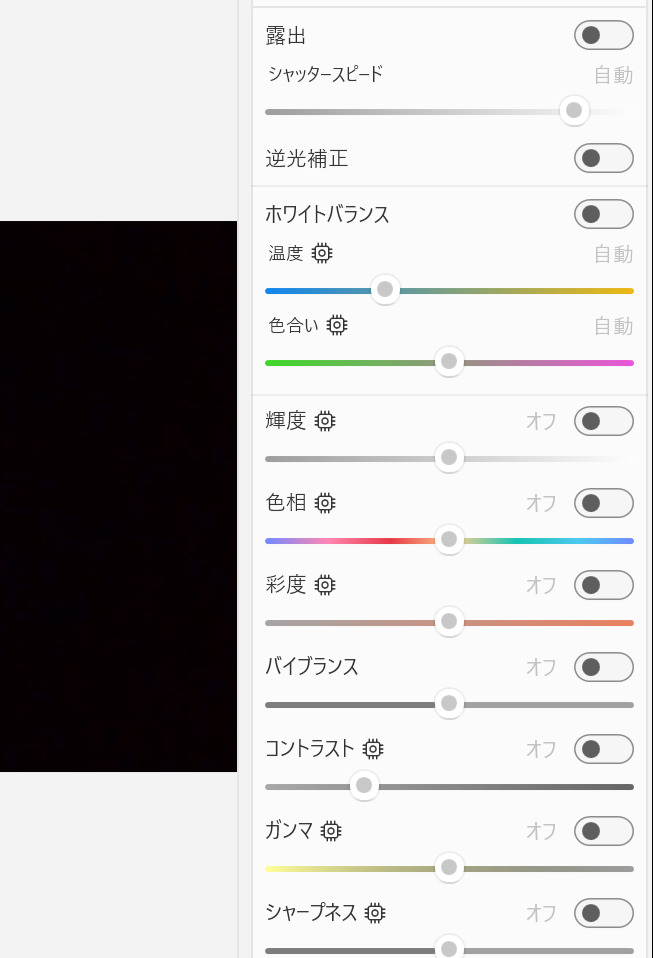Click the chip icon beside 輝度
This screenshot has width=653, height=958.
(x=325, y=421)
